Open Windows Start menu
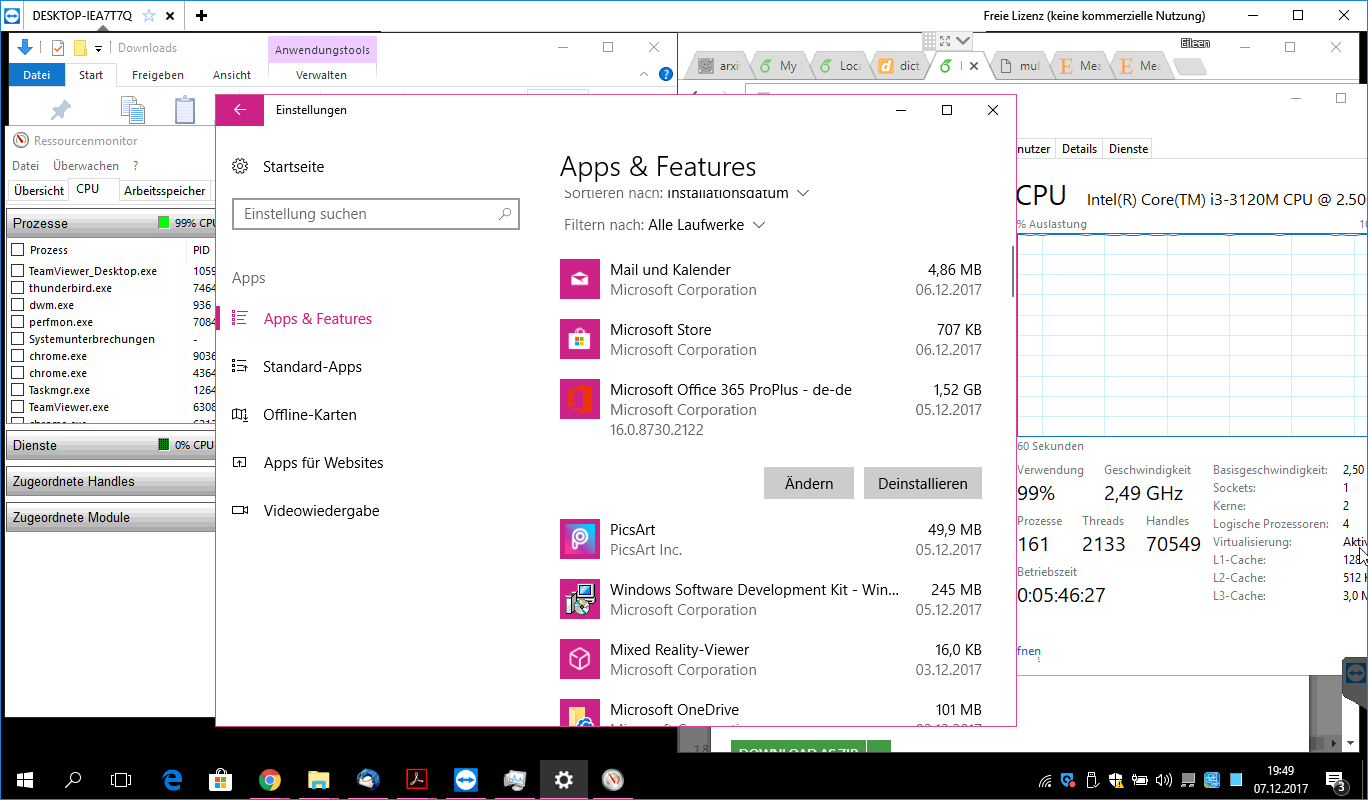 (x=24, y=780)
